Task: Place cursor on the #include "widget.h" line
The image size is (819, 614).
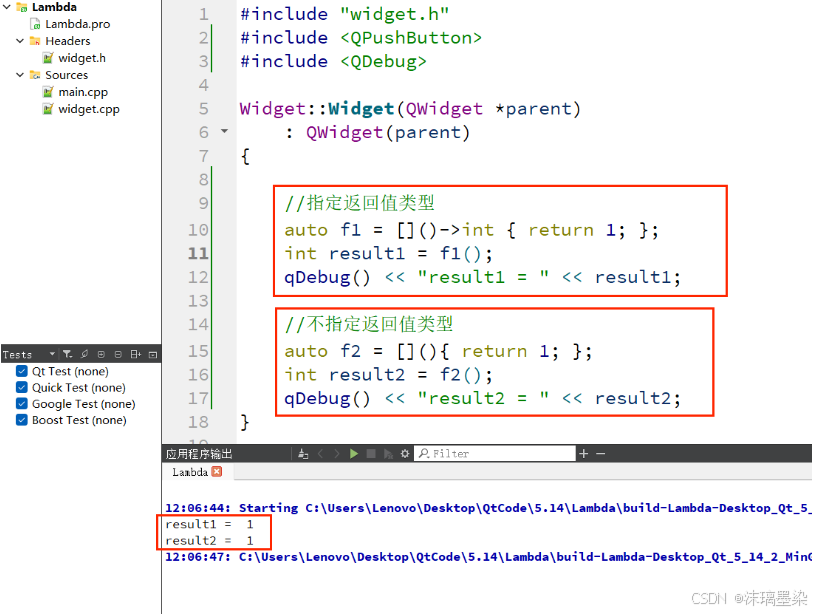Action: click(x=345, y=14)
